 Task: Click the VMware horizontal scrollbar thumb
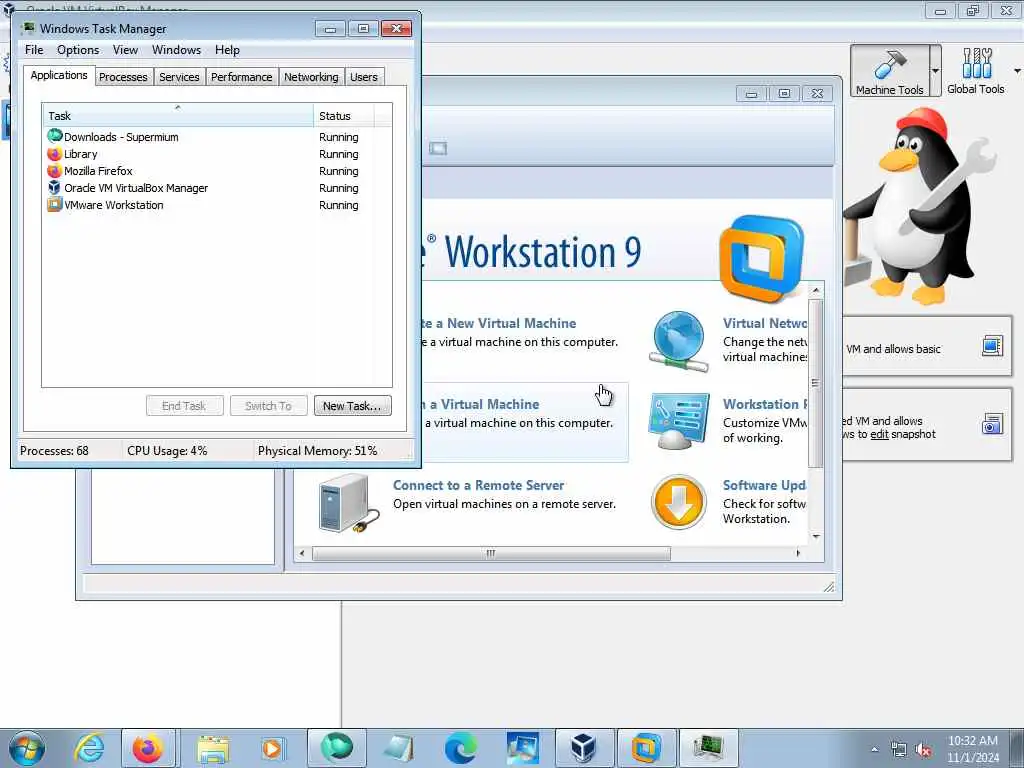point(491,553)
